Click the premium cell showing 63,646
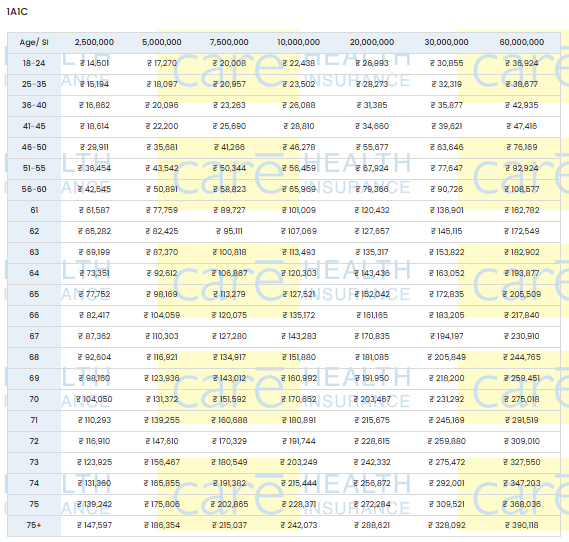 click(446, 147)
